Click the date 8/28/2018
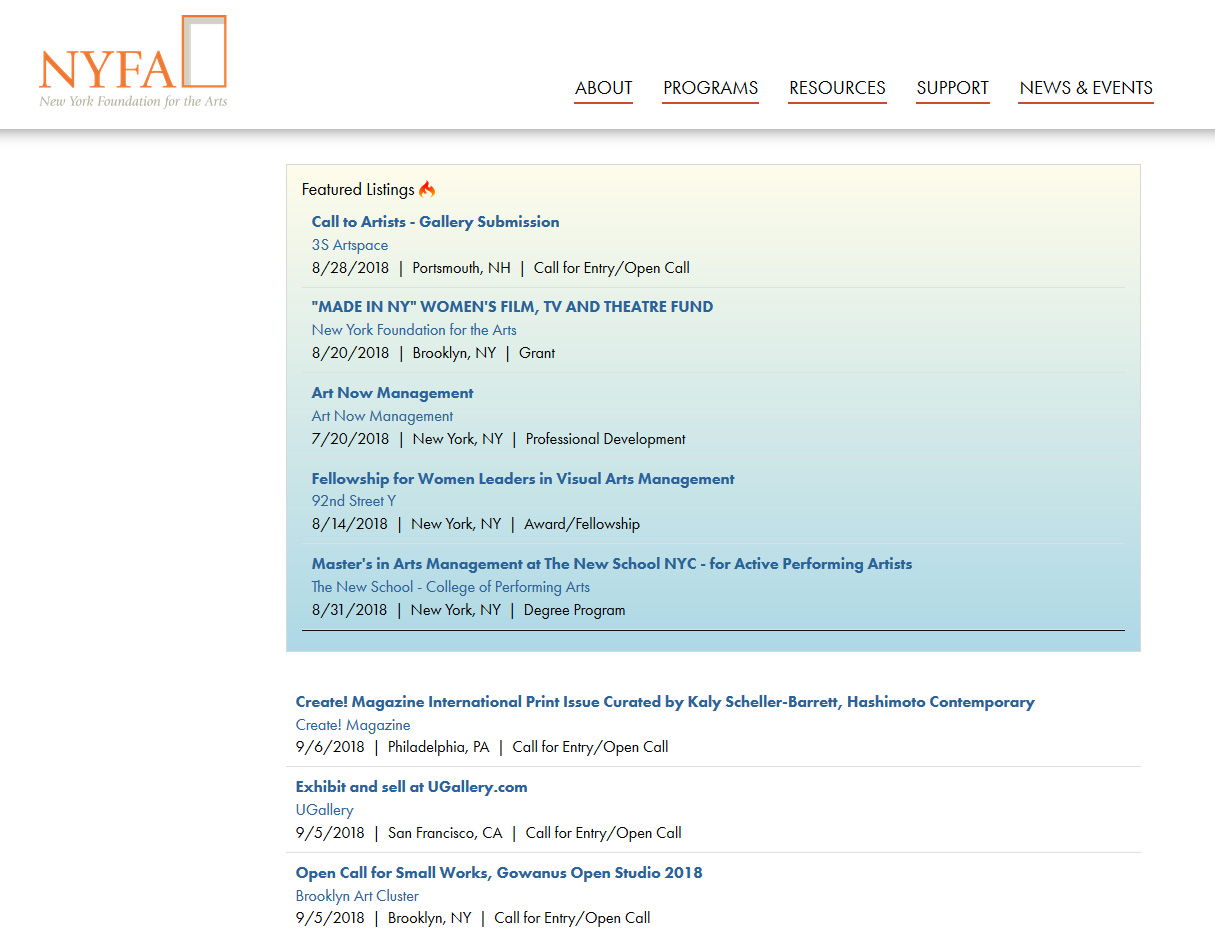The width and height of the screenshot is (1215, 932). [350, 268]
